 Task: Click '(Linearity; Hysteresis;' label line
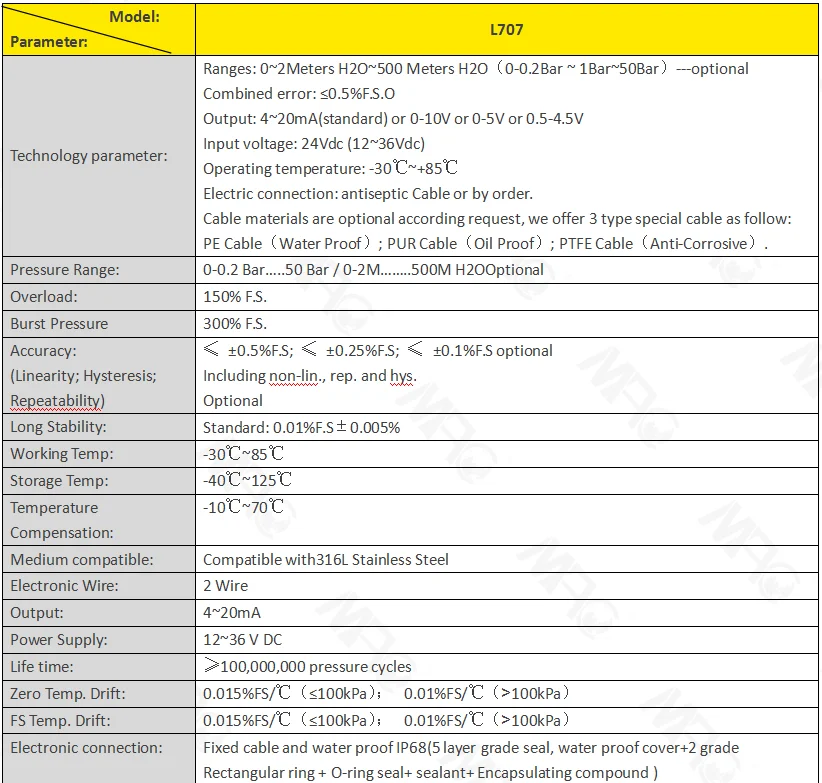[x=83, y=376]
